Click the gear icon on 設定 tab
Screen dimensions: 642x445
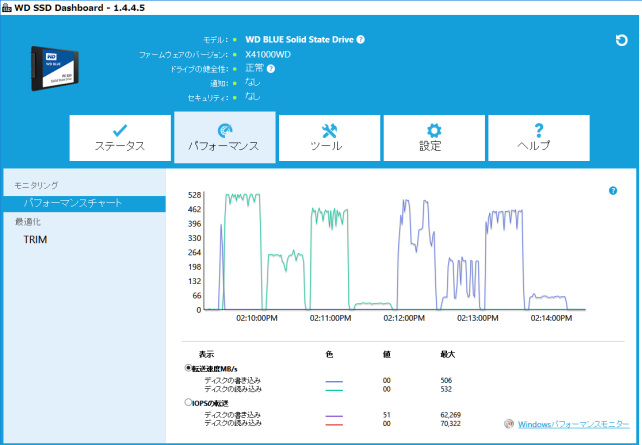point(434,131)
